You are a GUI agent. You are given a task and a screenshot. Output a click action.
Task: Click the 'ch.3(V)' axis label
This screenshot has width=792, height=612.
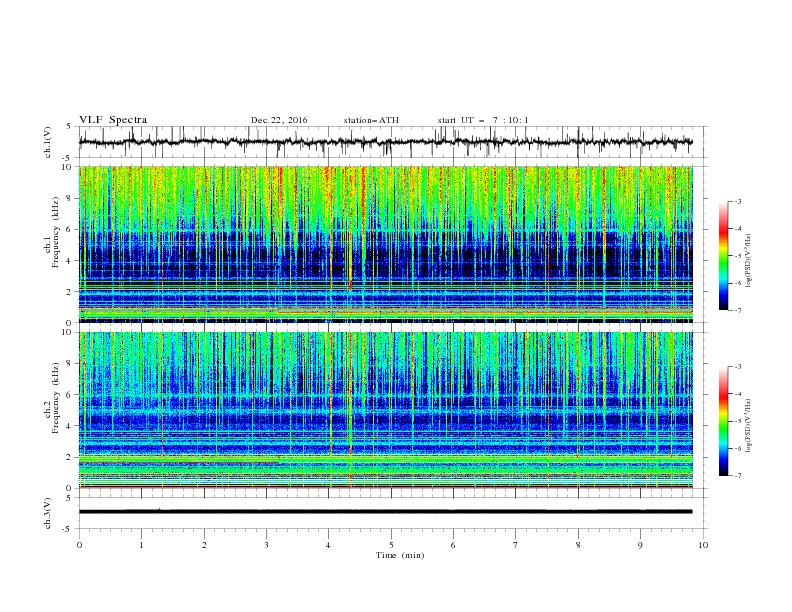(x=48, y=513)
